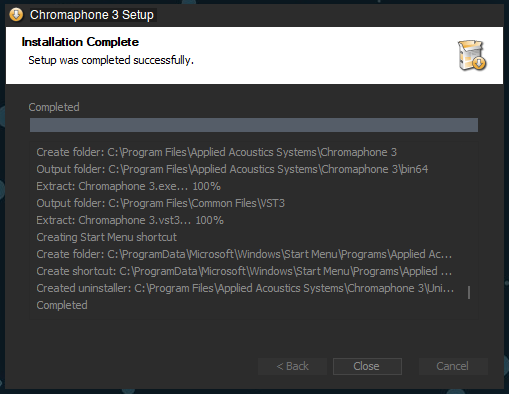Click the greyed-out Cancel button
The width and height of the screenshot is (509, 394).
pos(453,366)
